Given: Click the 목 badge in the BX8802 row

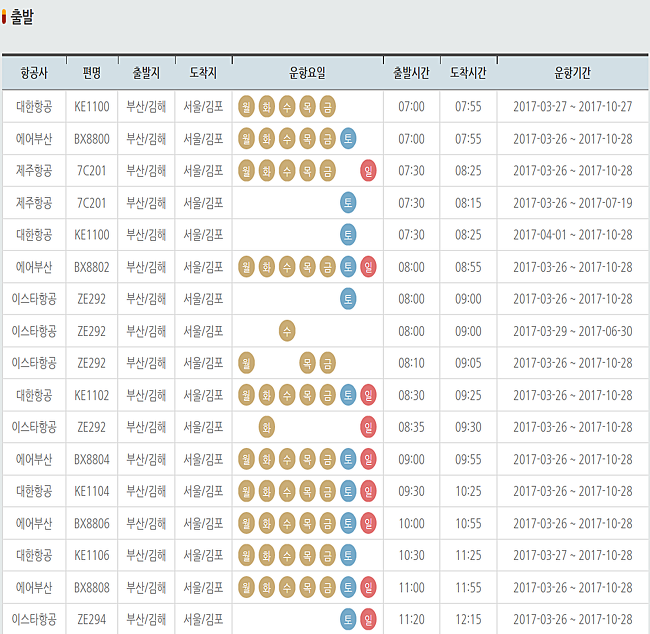Looking at the screenshot, I should pos(307,267).
